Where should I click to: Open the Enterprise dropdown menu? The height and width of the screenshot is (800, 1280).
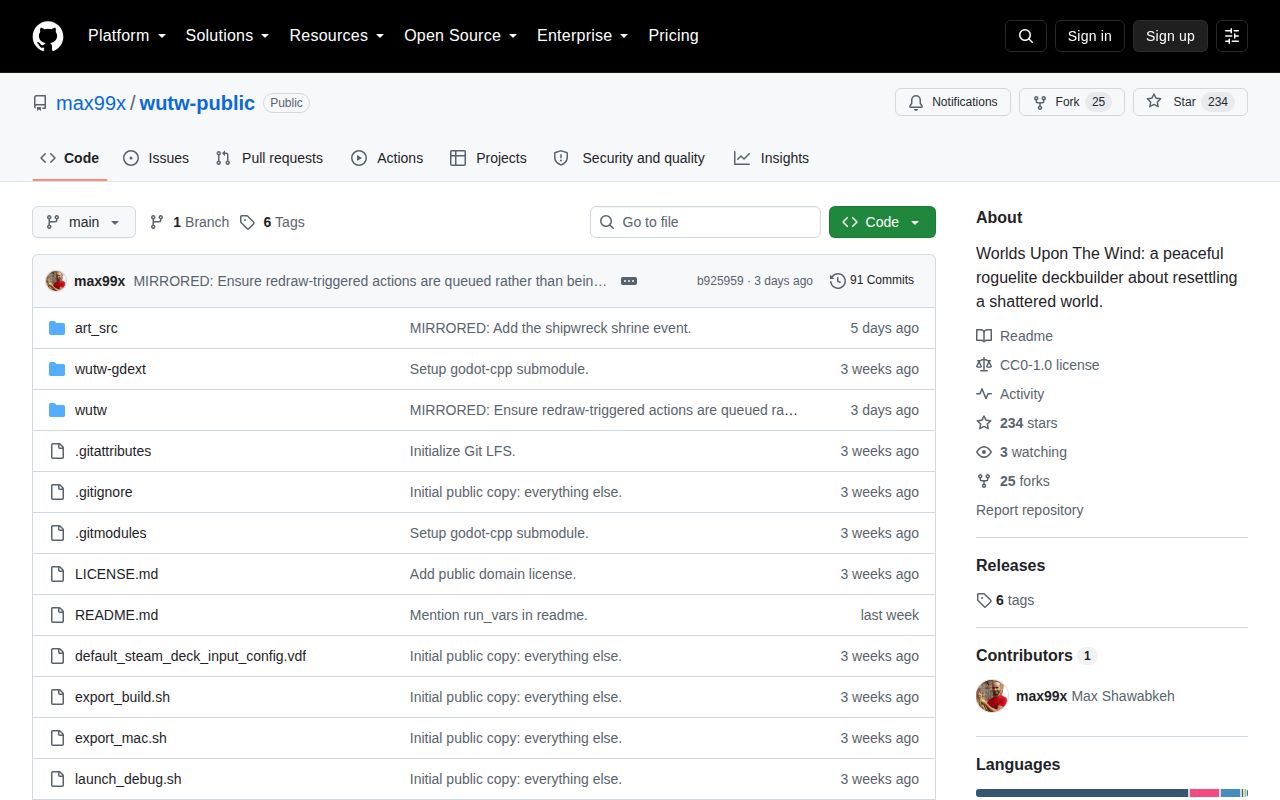(x=582, y=36)
